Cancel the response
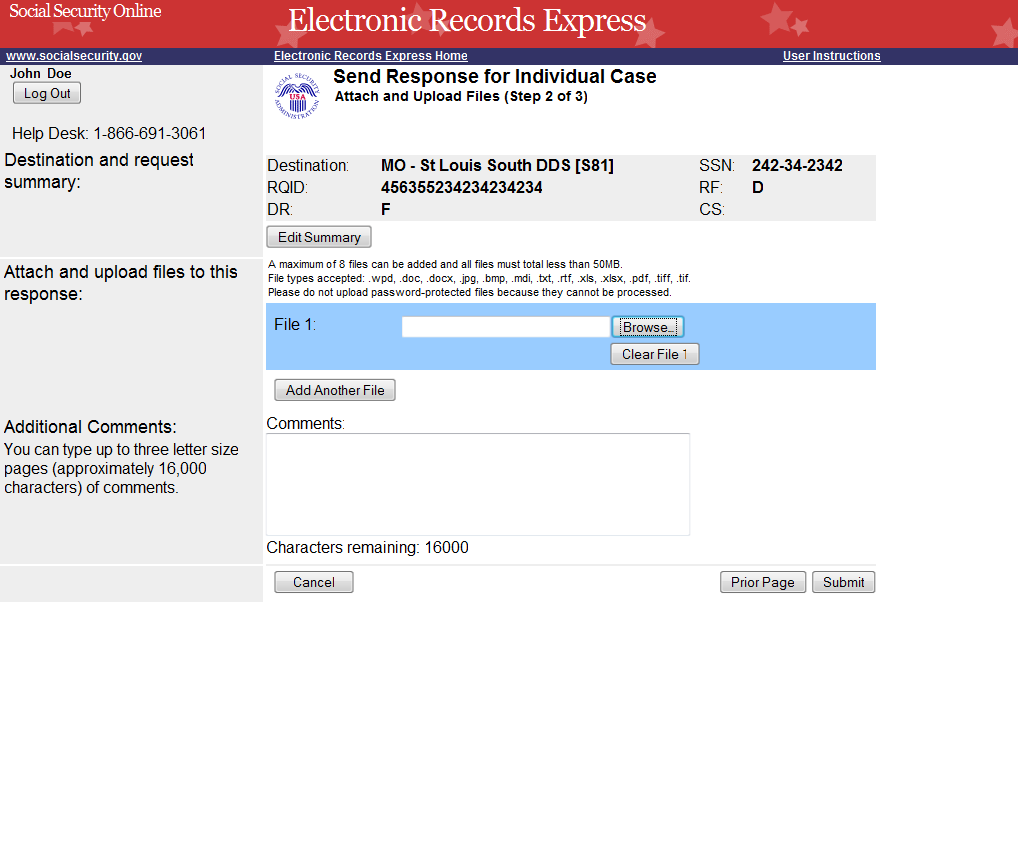The height and width of the screenshot is (845, 1018). (x=314, y=582)
